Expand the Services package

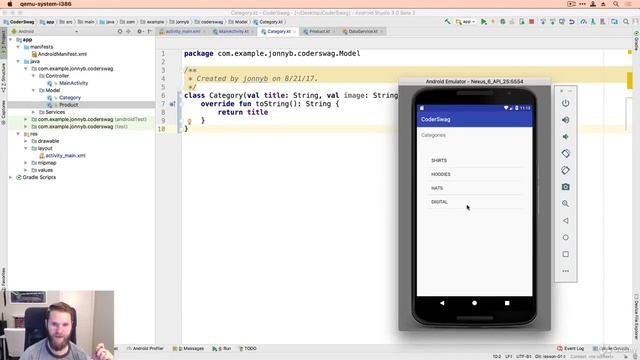(33, 112)
